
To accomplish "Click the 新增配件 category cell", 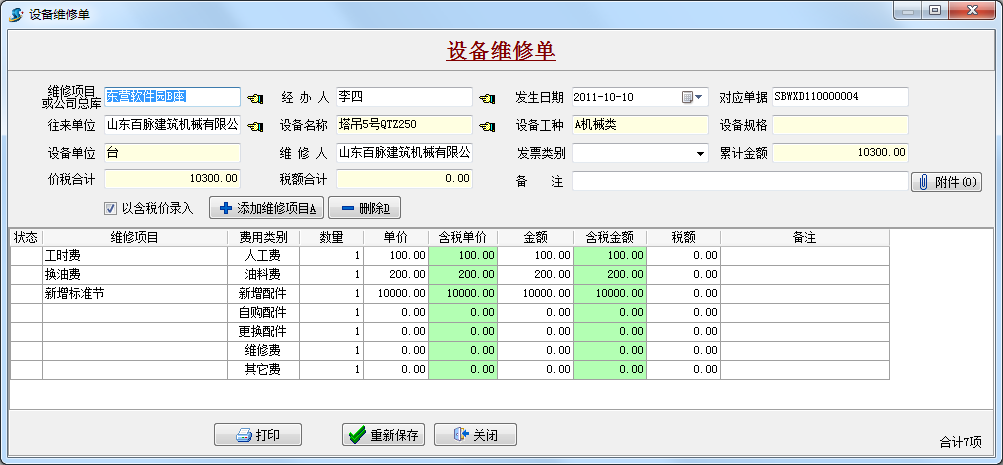I will [x=264, y=294].
